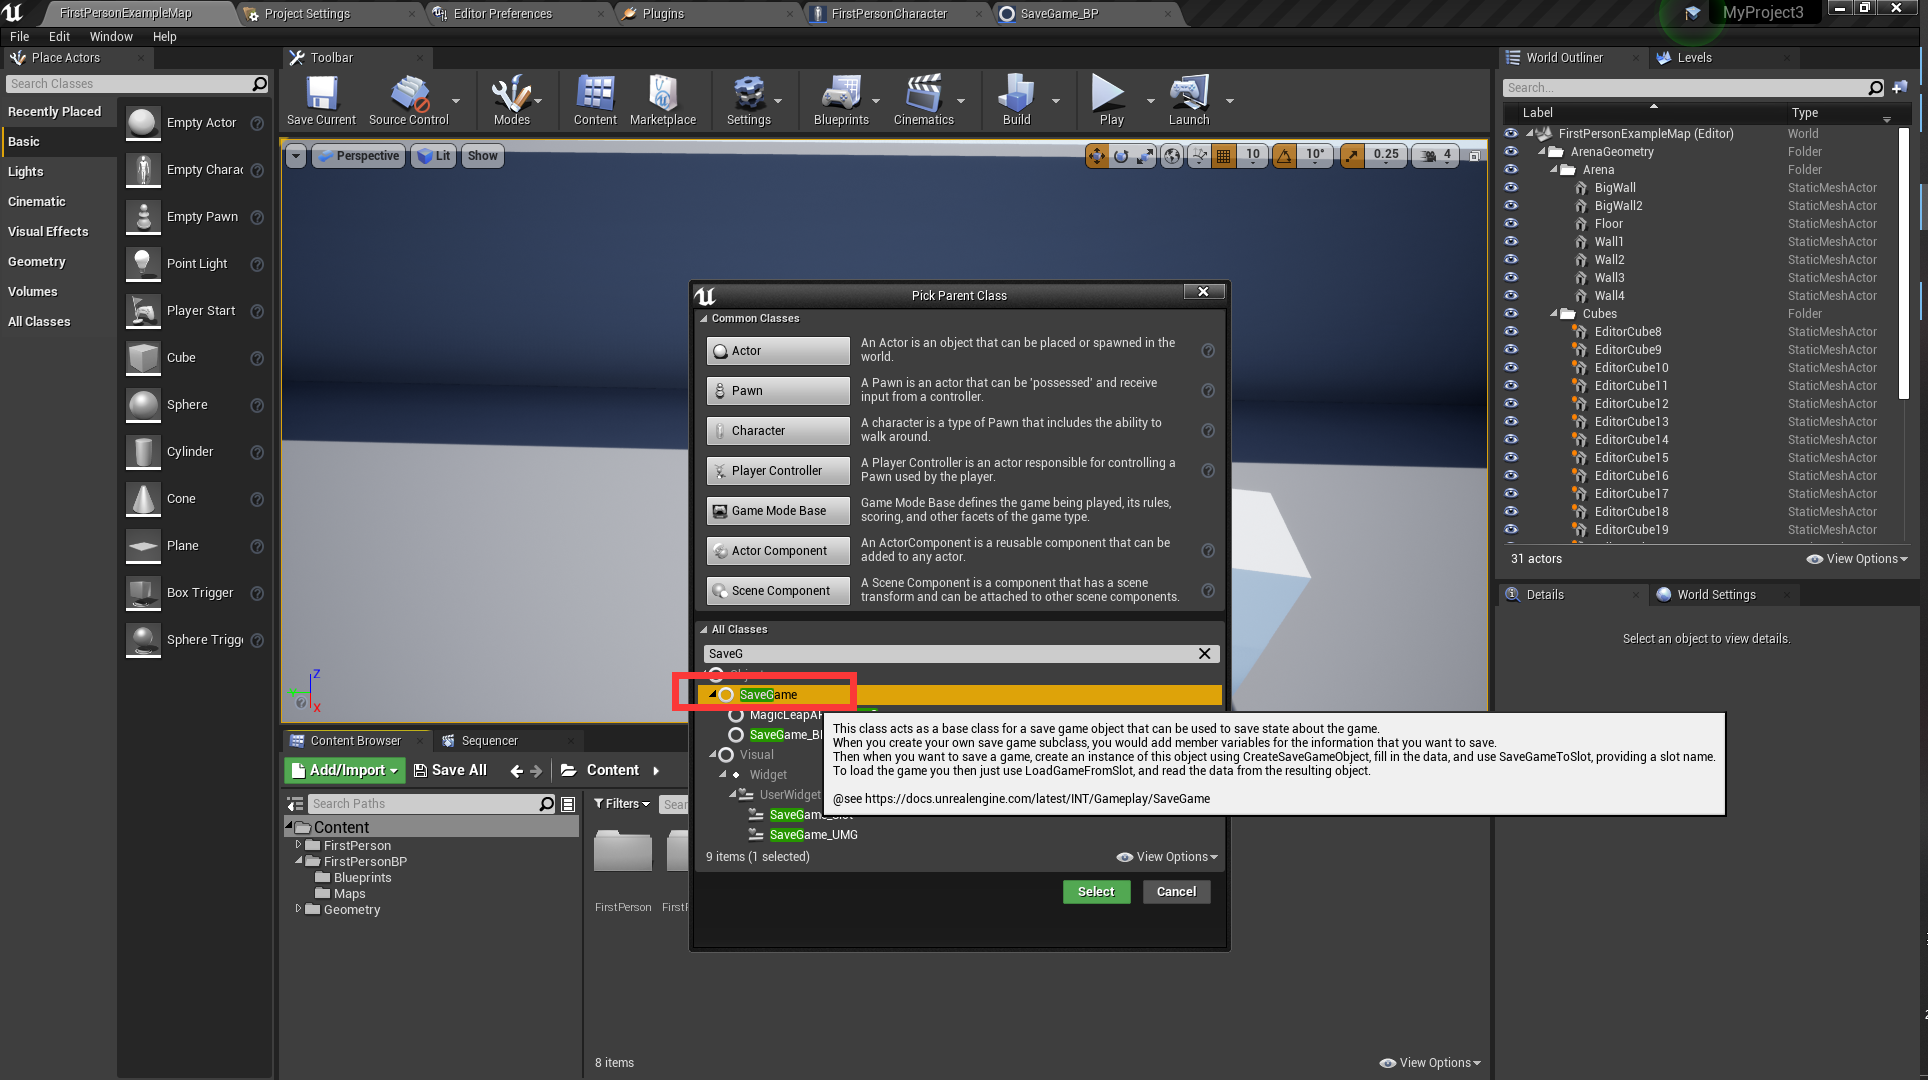
Task: Toggle visibility of EditorCube19 actor
Action: 1510,530
